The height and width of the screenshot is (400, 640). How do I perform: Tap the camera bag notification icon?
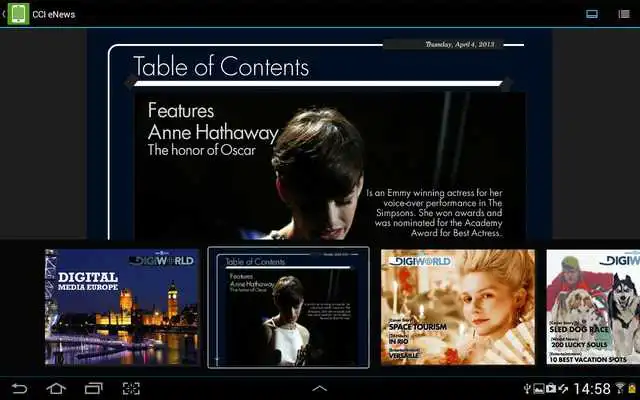551,388
